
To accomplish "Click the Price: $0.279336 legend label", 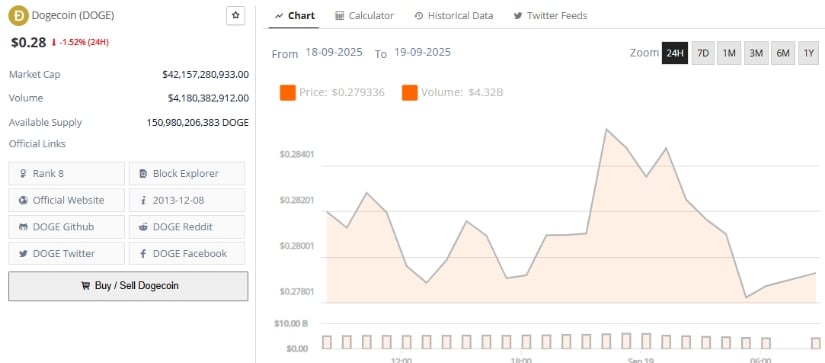I will (342, 93).
